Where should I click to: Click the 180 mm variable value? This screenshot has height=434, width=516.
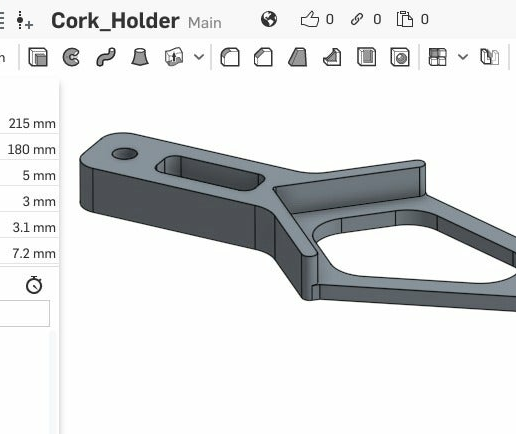pos(31,150)
